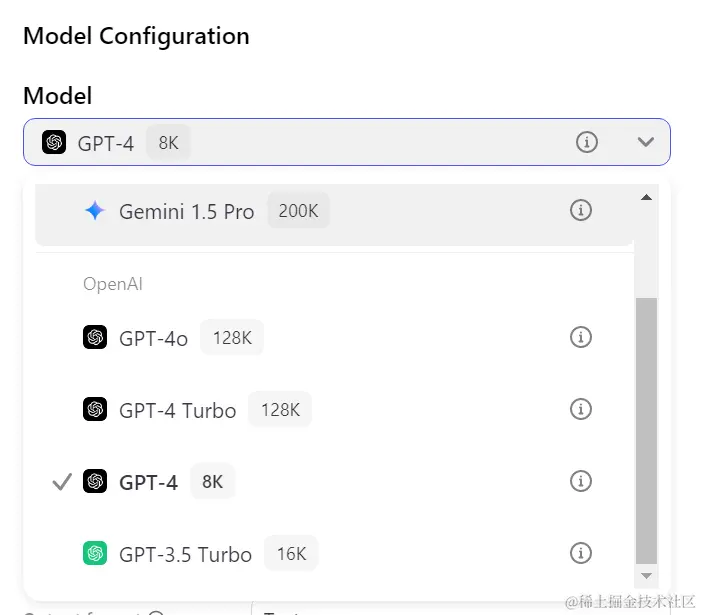This screenshot has width=701, height=615.
Task: Click the Gemini sparkle icon
Action: coord(95,211)
